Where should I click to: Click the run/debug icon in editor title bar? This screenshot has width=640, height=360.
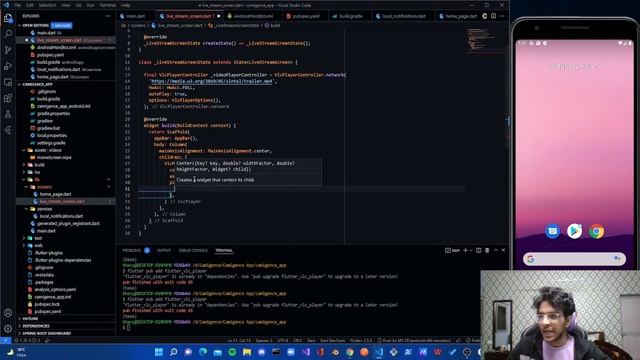(484, 16)
